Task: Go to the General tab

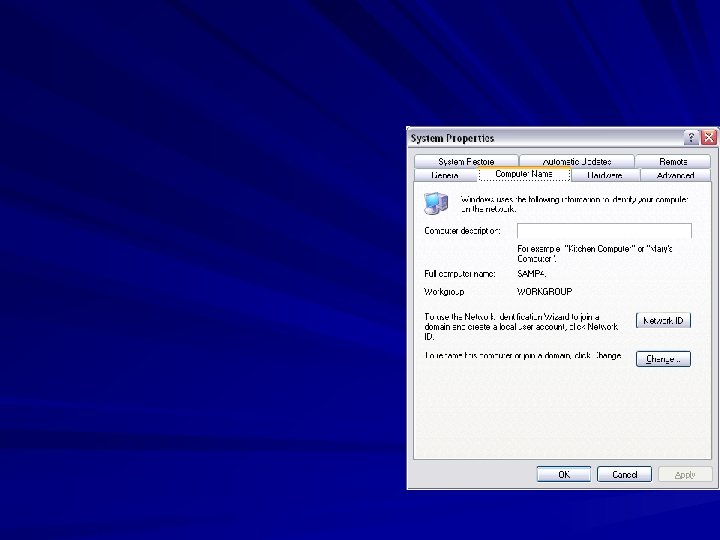Action: 445,175
